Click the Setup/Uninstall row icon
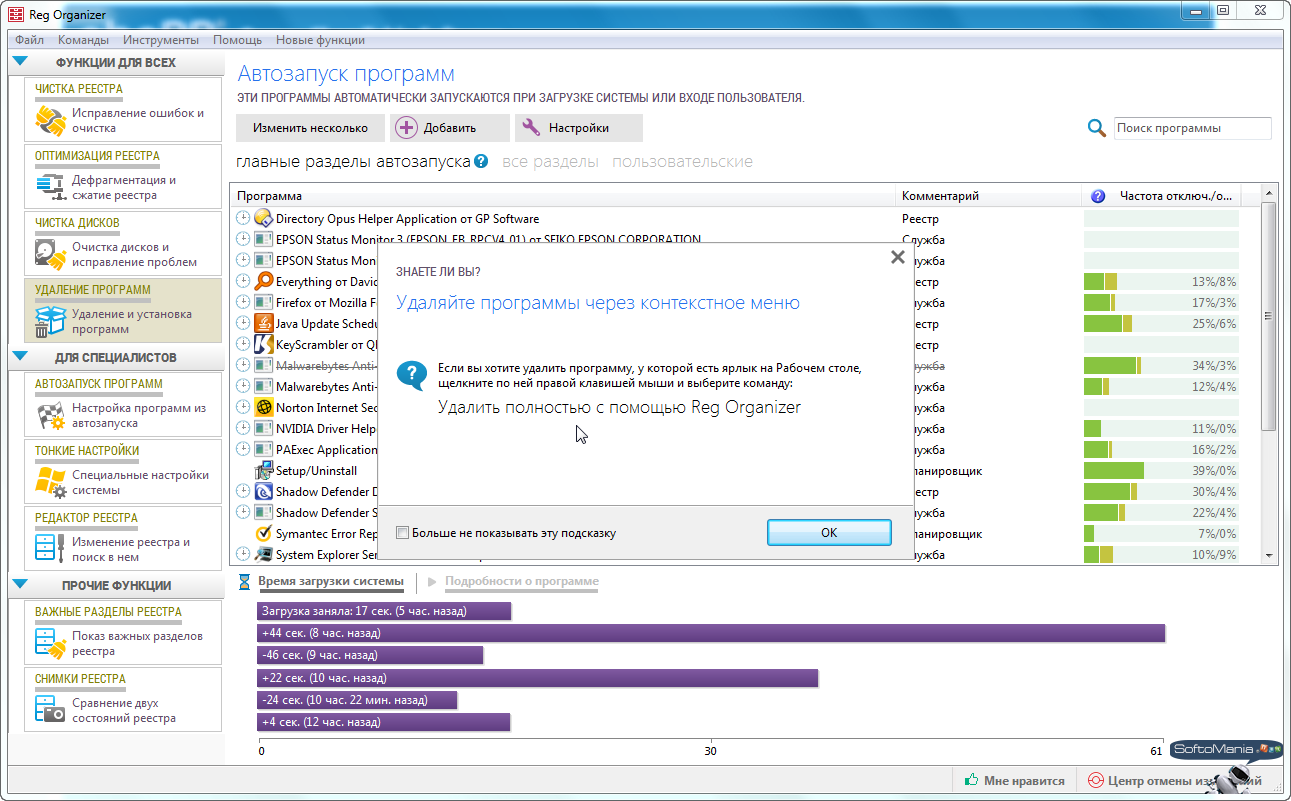The width and height of the screenshot is (1291, 801). pos(264,470)
